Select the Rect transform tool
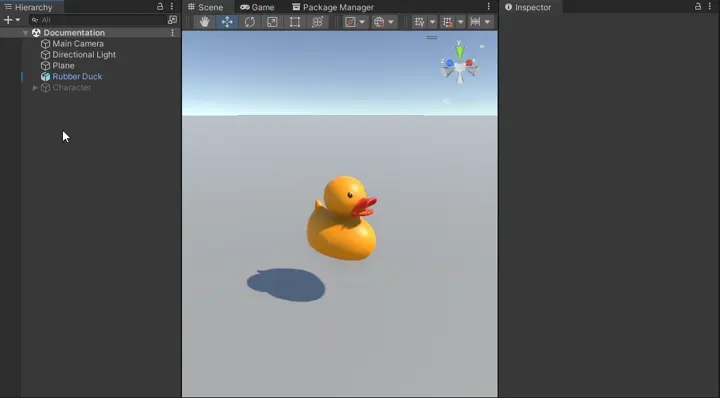This screenshot has height=398, width=720. [x=294, y=22]
